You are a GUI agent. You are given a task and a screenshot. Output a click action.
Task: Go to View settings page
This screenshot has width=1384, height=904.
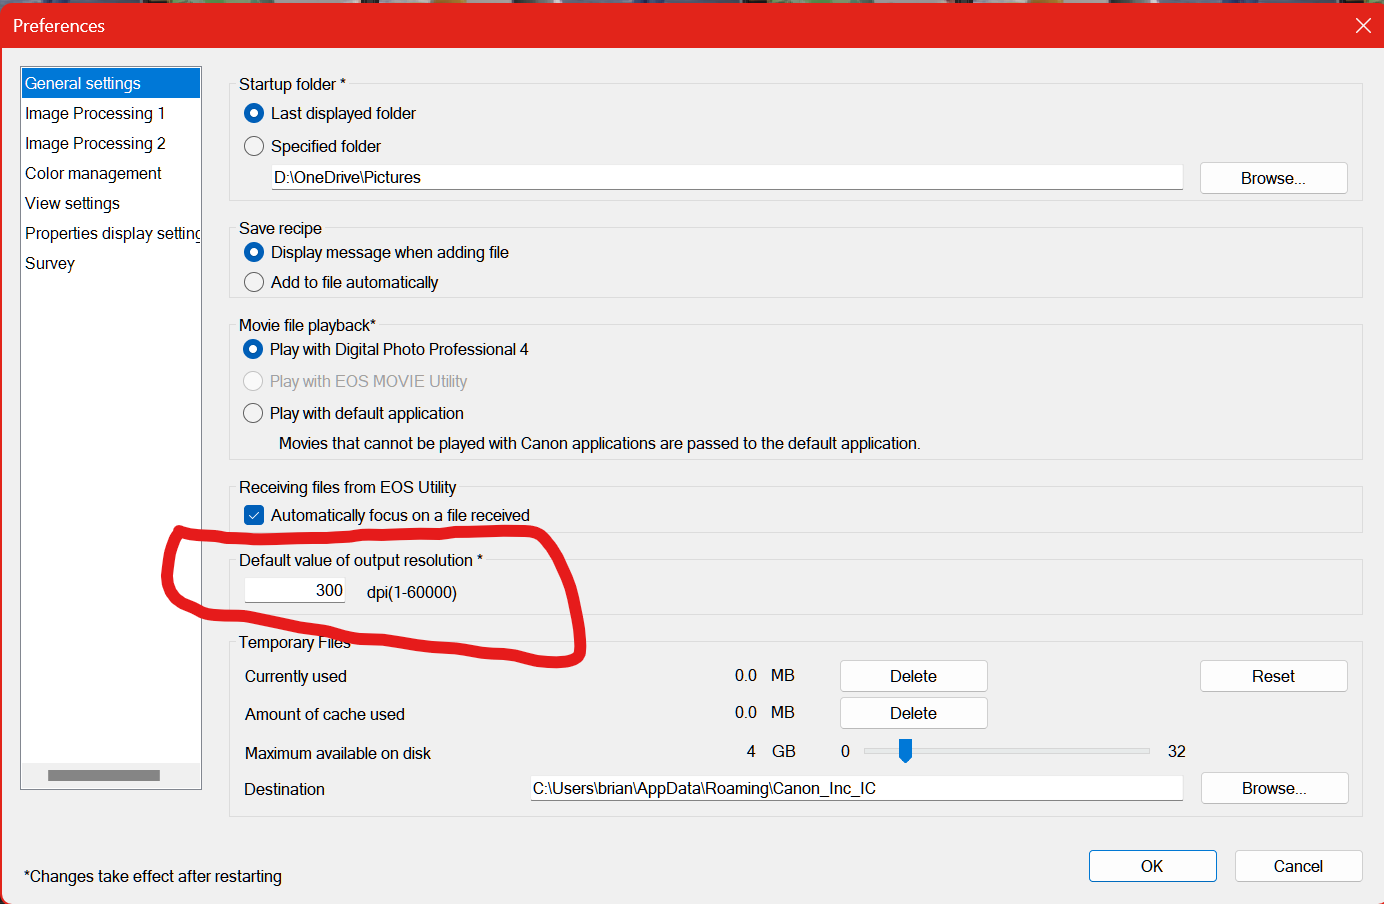[x=72, y=204]
